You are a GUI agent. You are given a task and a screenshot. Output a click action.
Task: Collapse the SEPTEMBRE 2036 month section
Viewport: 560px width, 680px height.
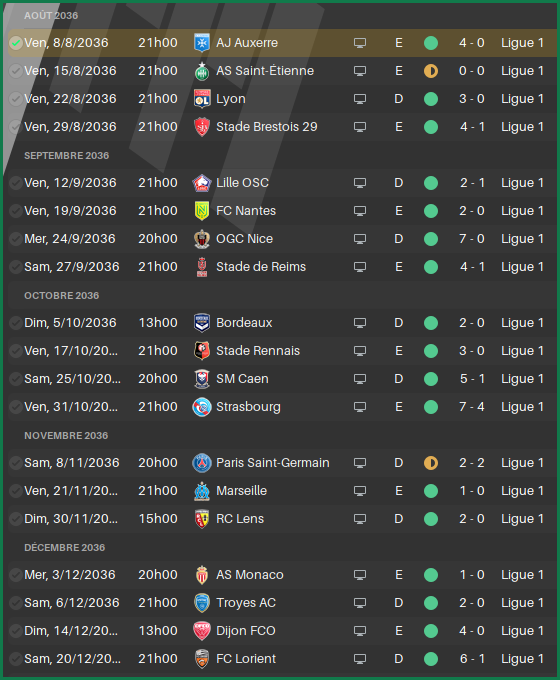click(x=66, y=156)
